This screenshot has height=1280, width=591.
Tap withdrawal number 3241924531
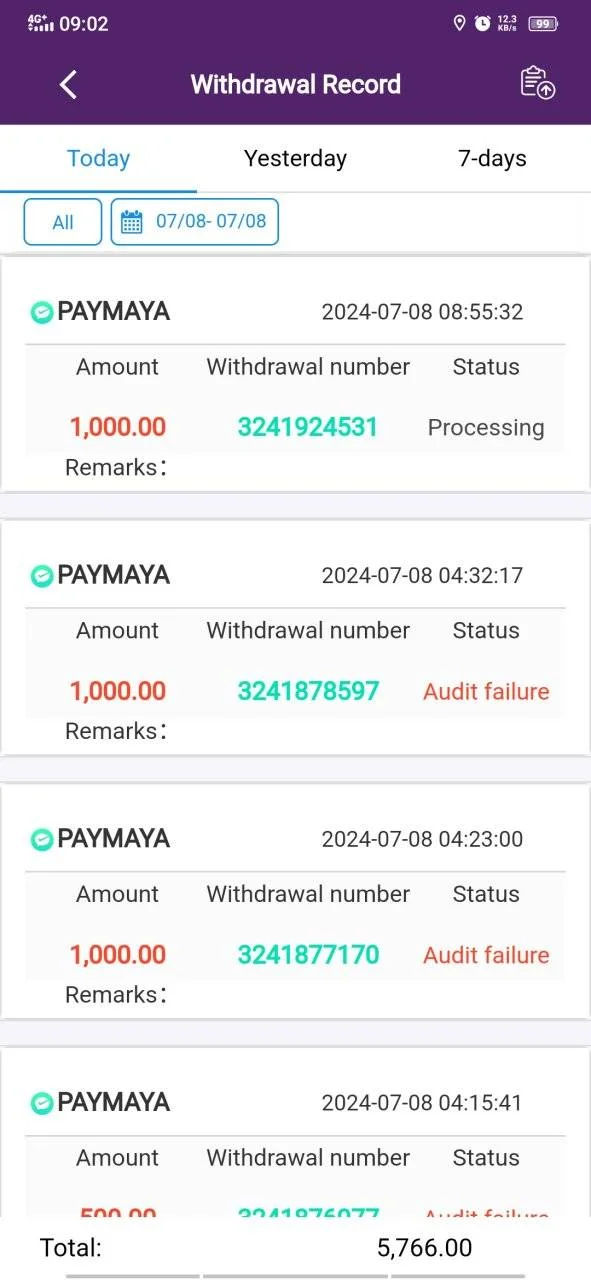tap(308, 427)
